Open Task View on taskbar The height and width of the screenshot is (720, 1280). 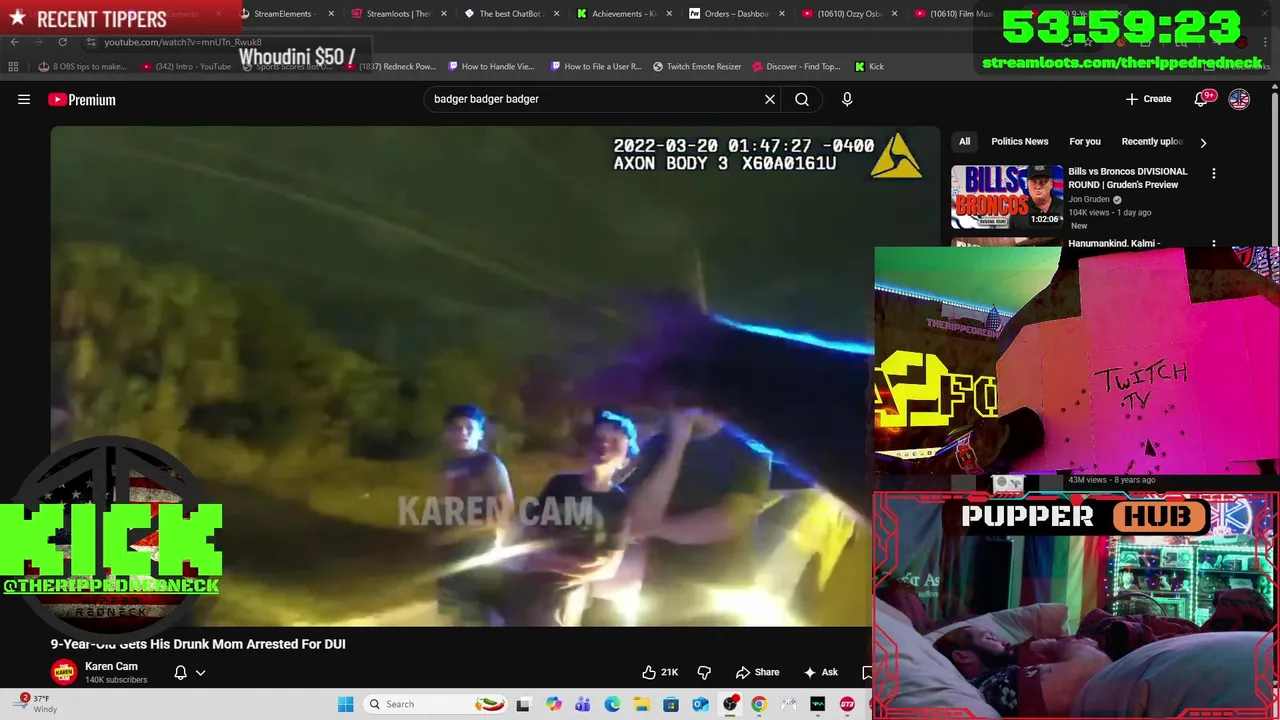522,704
